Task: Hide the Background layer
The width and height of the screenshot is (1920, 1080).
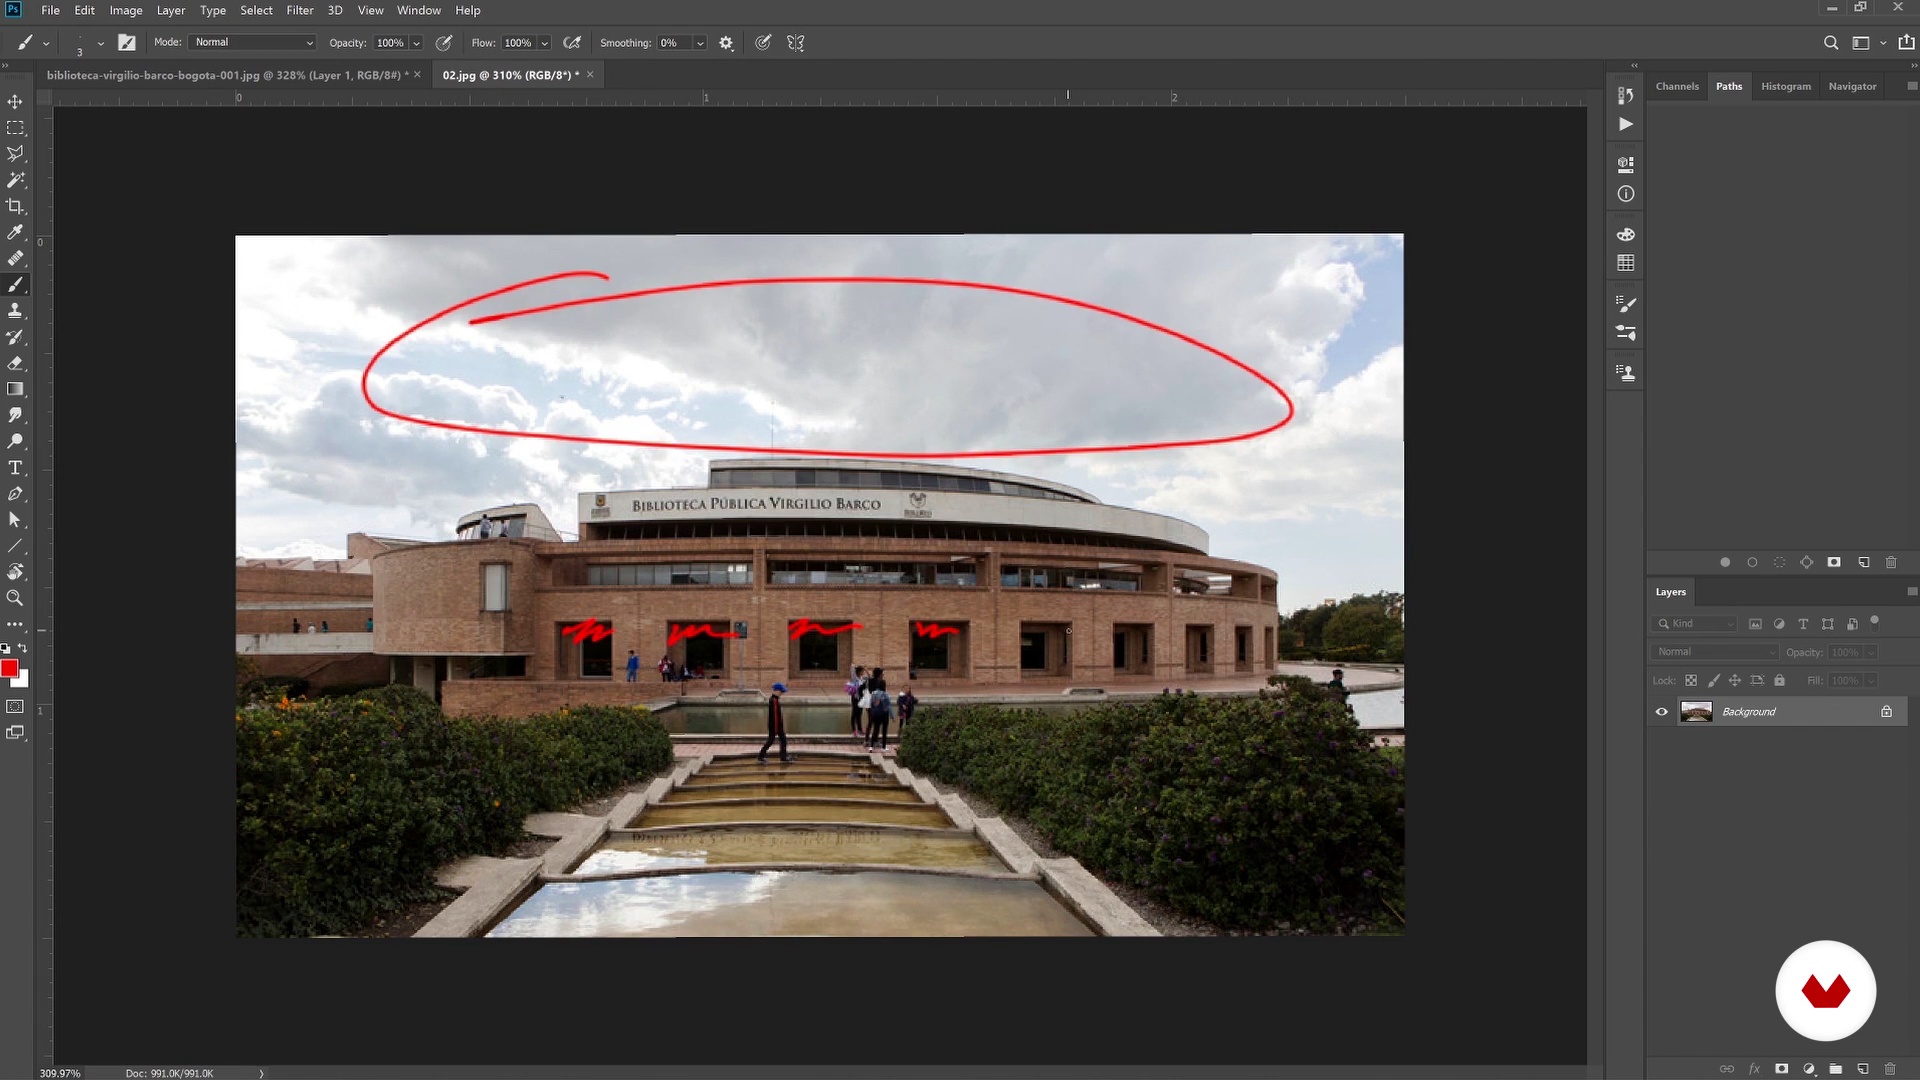Action: pos(1662,712)
